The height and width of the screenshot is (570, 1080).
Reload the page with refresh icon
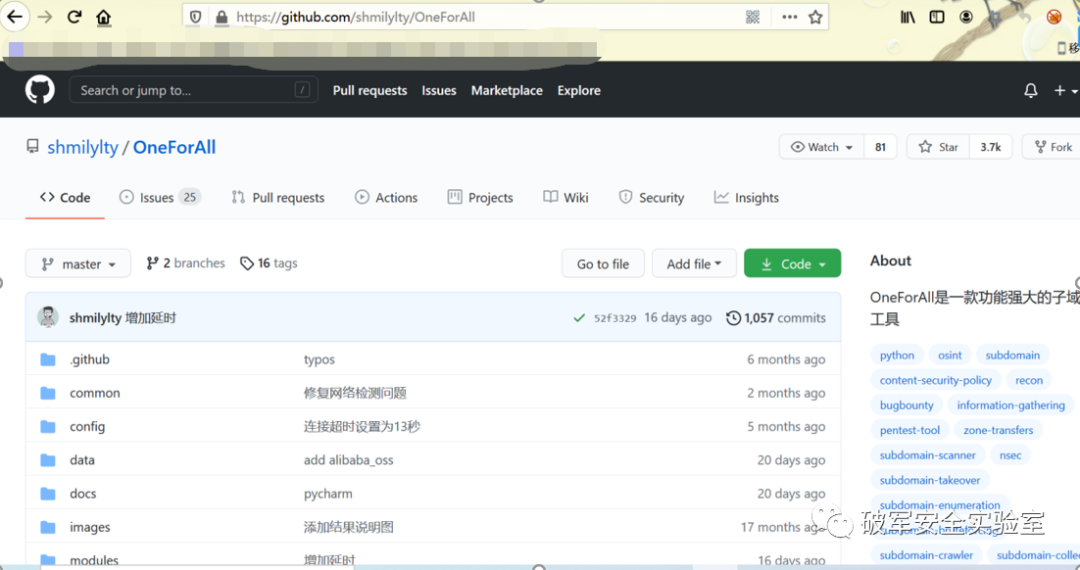74,17
